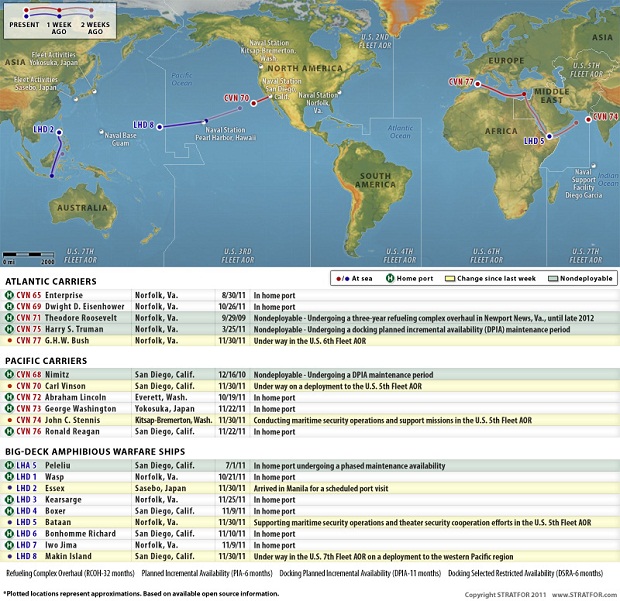Click the 'Kitsap-Bremerton, Wash.' home port cell
Viewport: 620px width, 601px height.
[x=174, y=420]
